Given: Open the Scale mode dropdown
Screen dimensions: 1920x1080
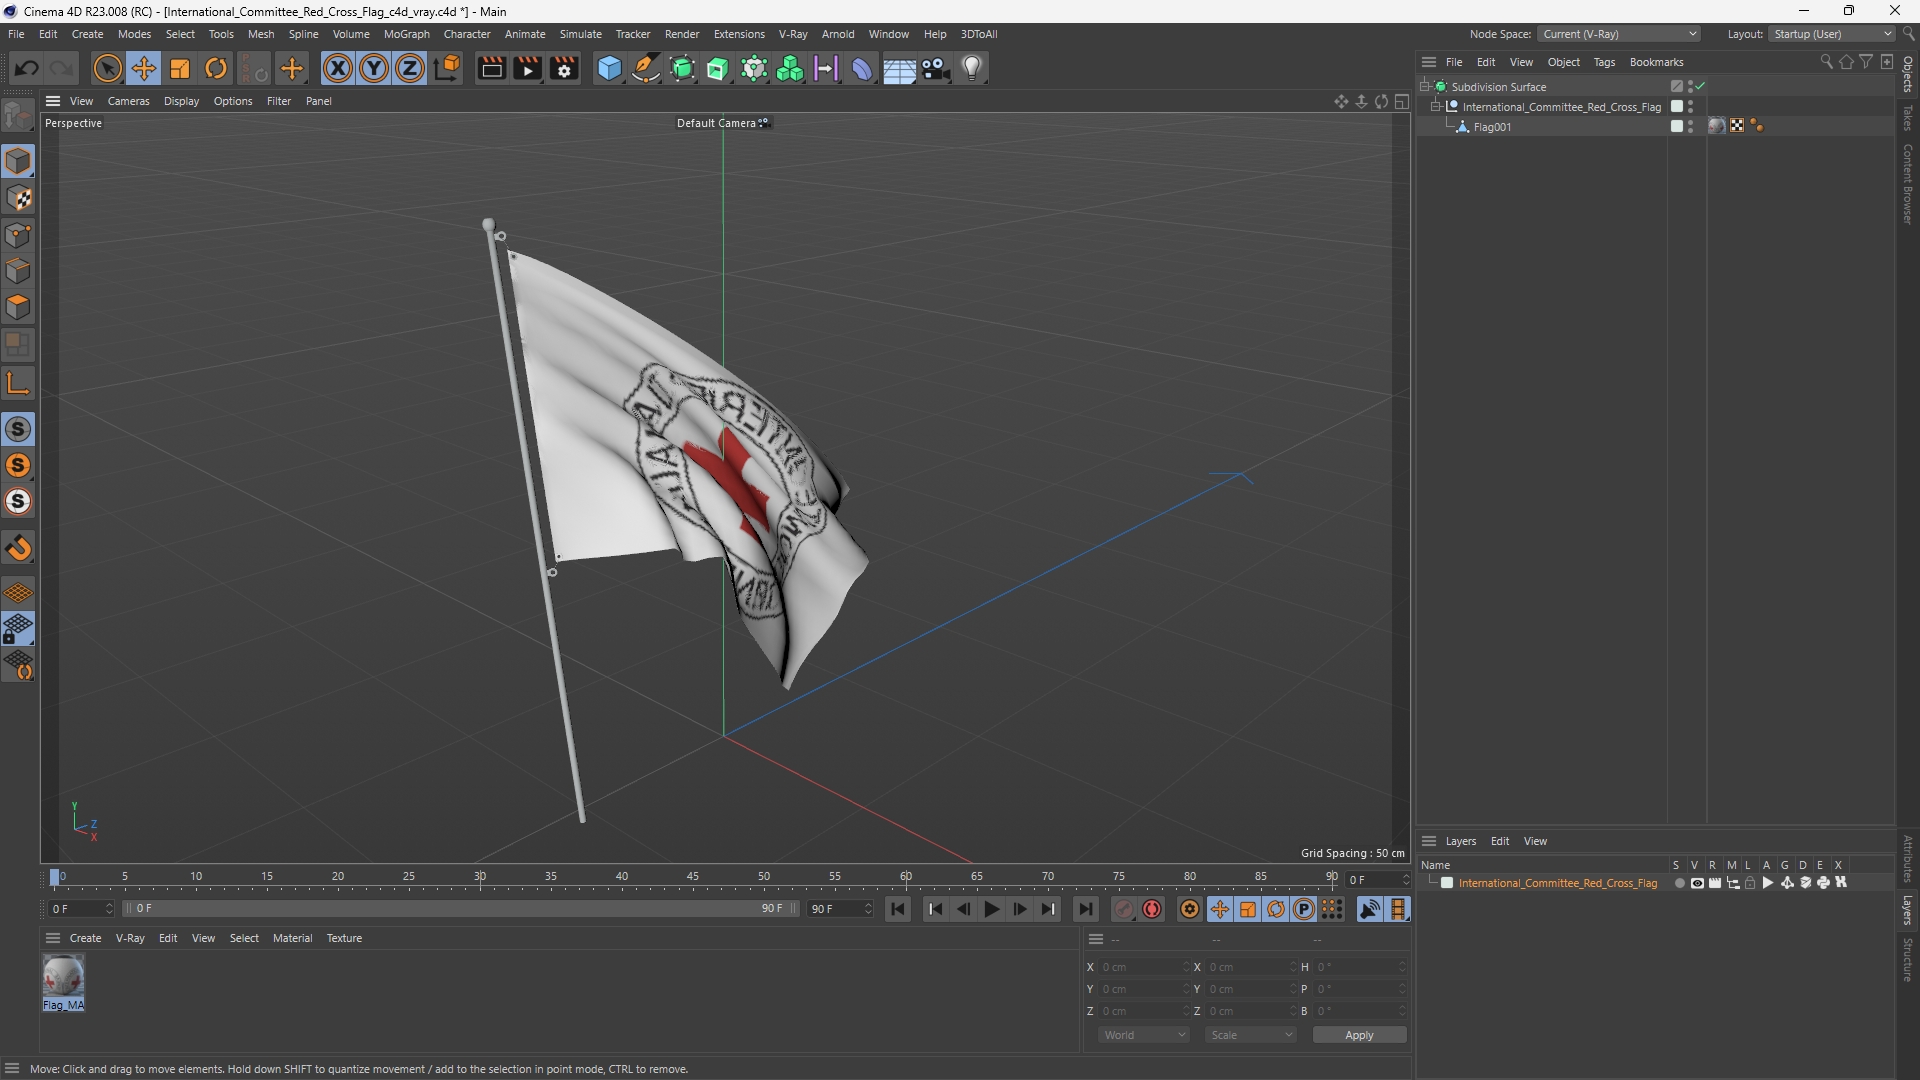Looking at the screenshot, I should 1251,1035.
